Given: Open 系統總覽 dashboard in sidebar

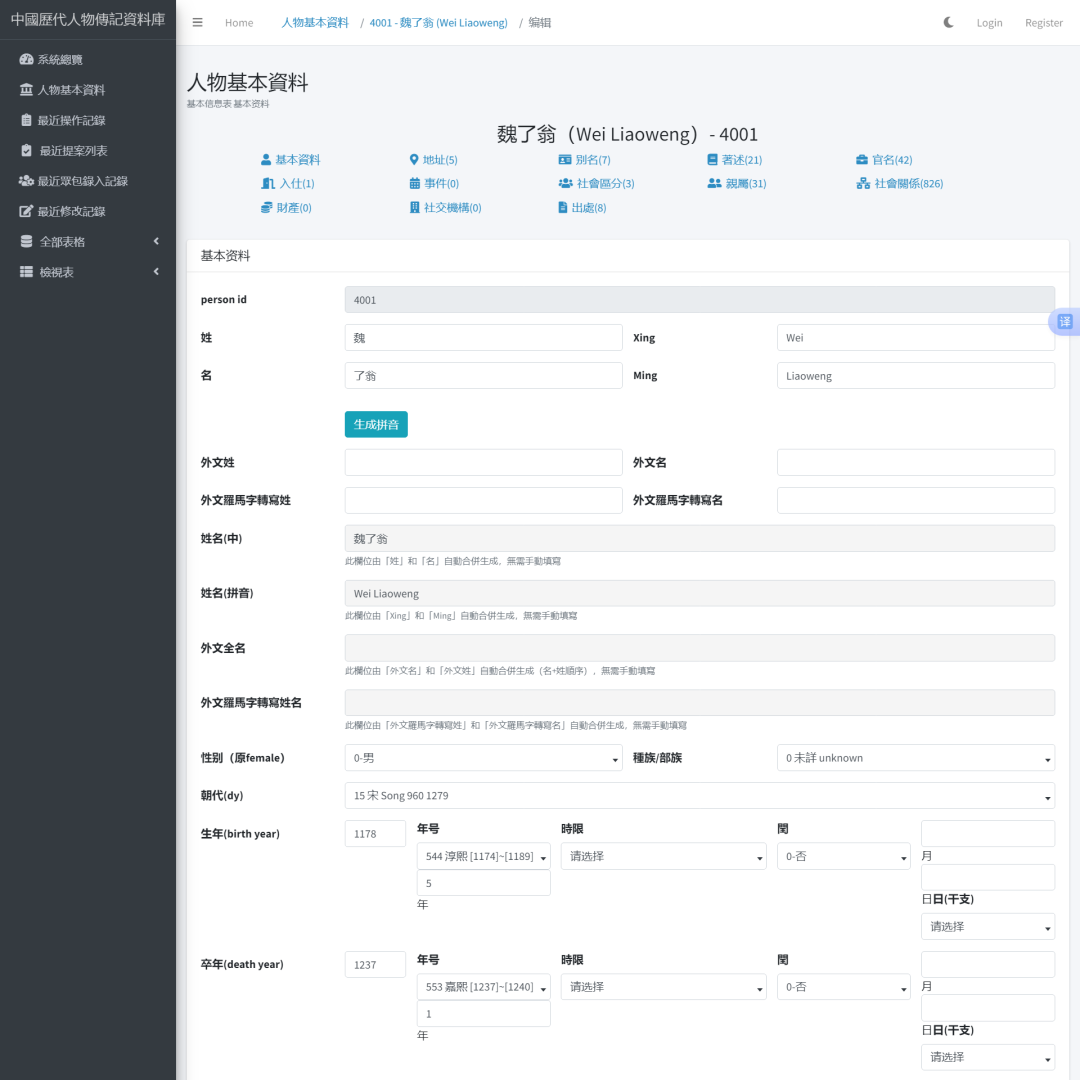Looking at the screenshot, I should [x=60, y=59].
